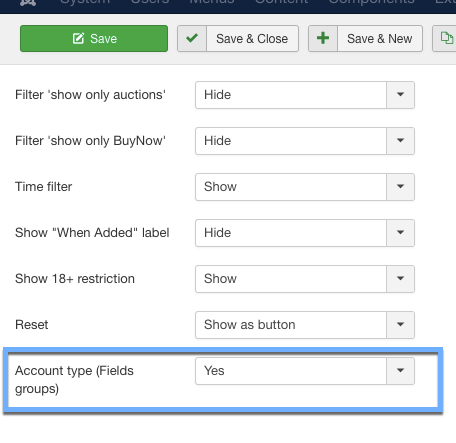
Task: Expand Filter 'show only auctions' dropdown
Action: click(x=305, y=95)
